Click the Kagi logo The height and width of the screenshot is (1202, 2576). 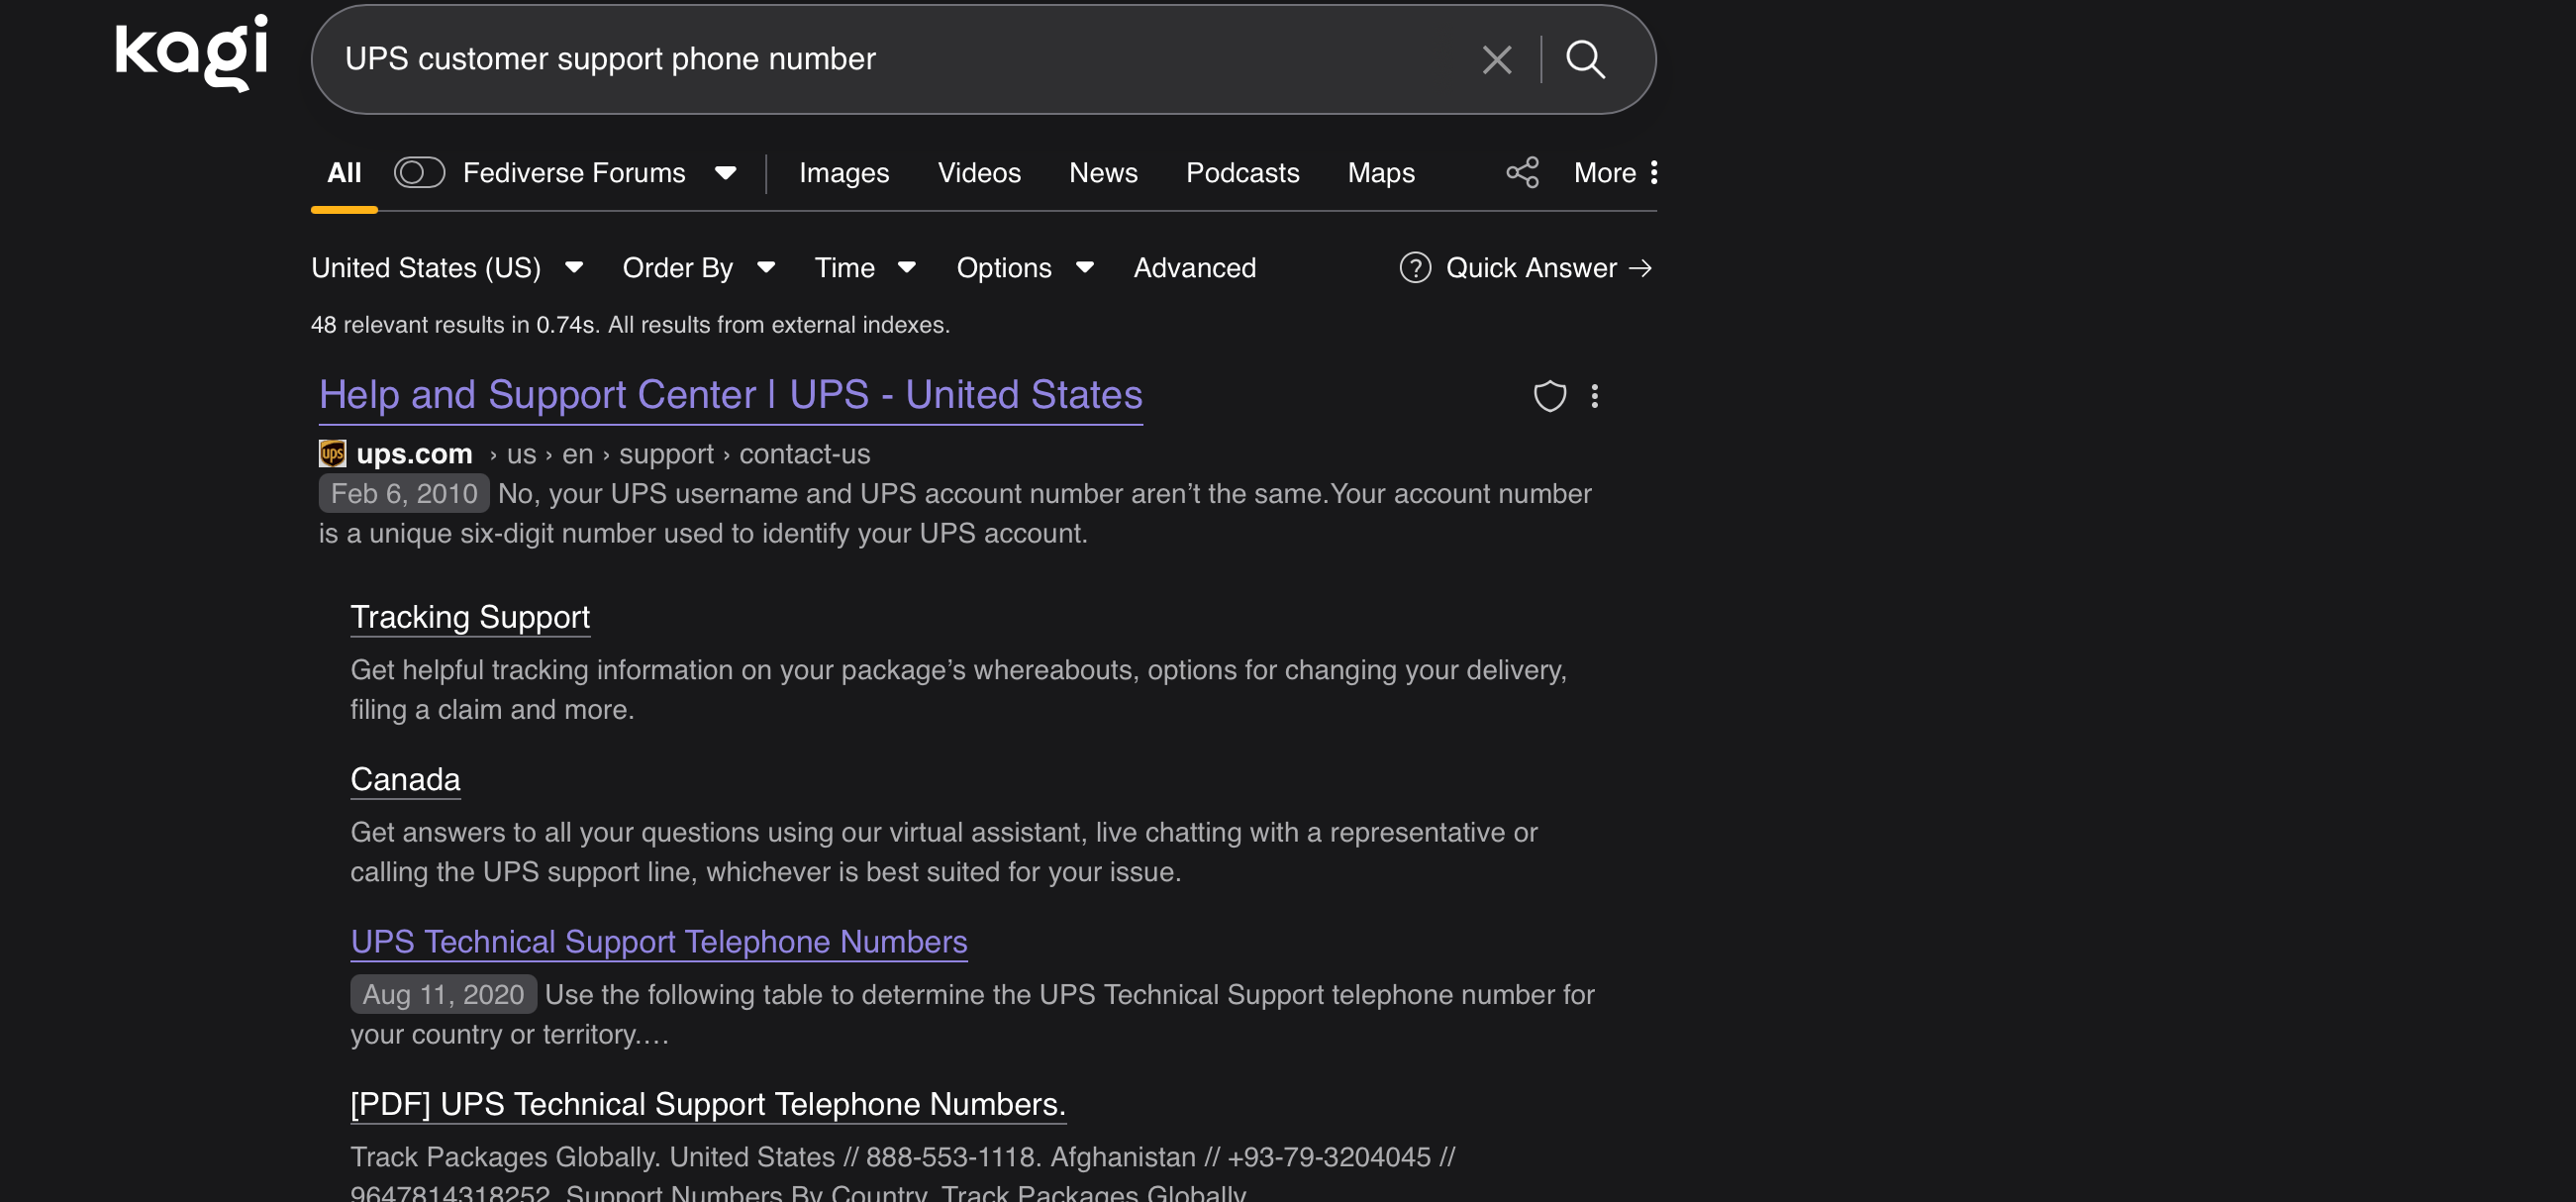click(x=191, y=52)
